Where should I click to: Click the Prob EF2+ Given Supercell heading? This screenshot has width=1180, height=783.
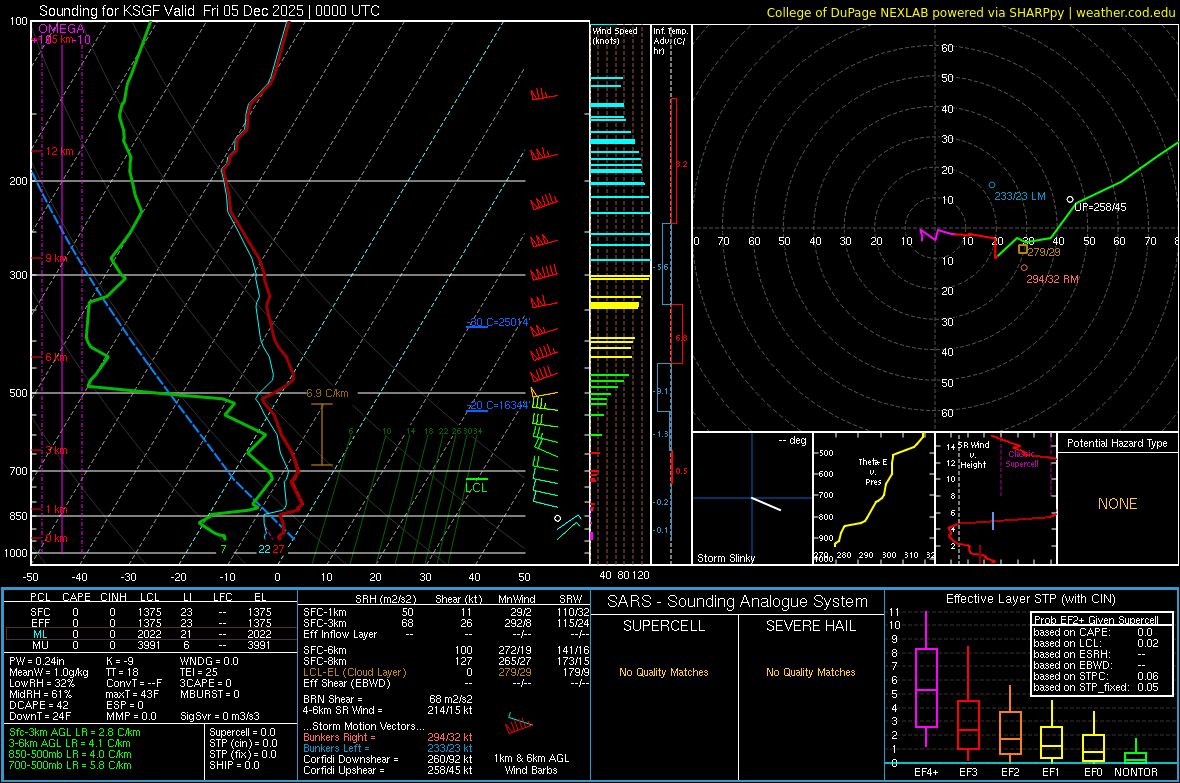click(1096, 620)
